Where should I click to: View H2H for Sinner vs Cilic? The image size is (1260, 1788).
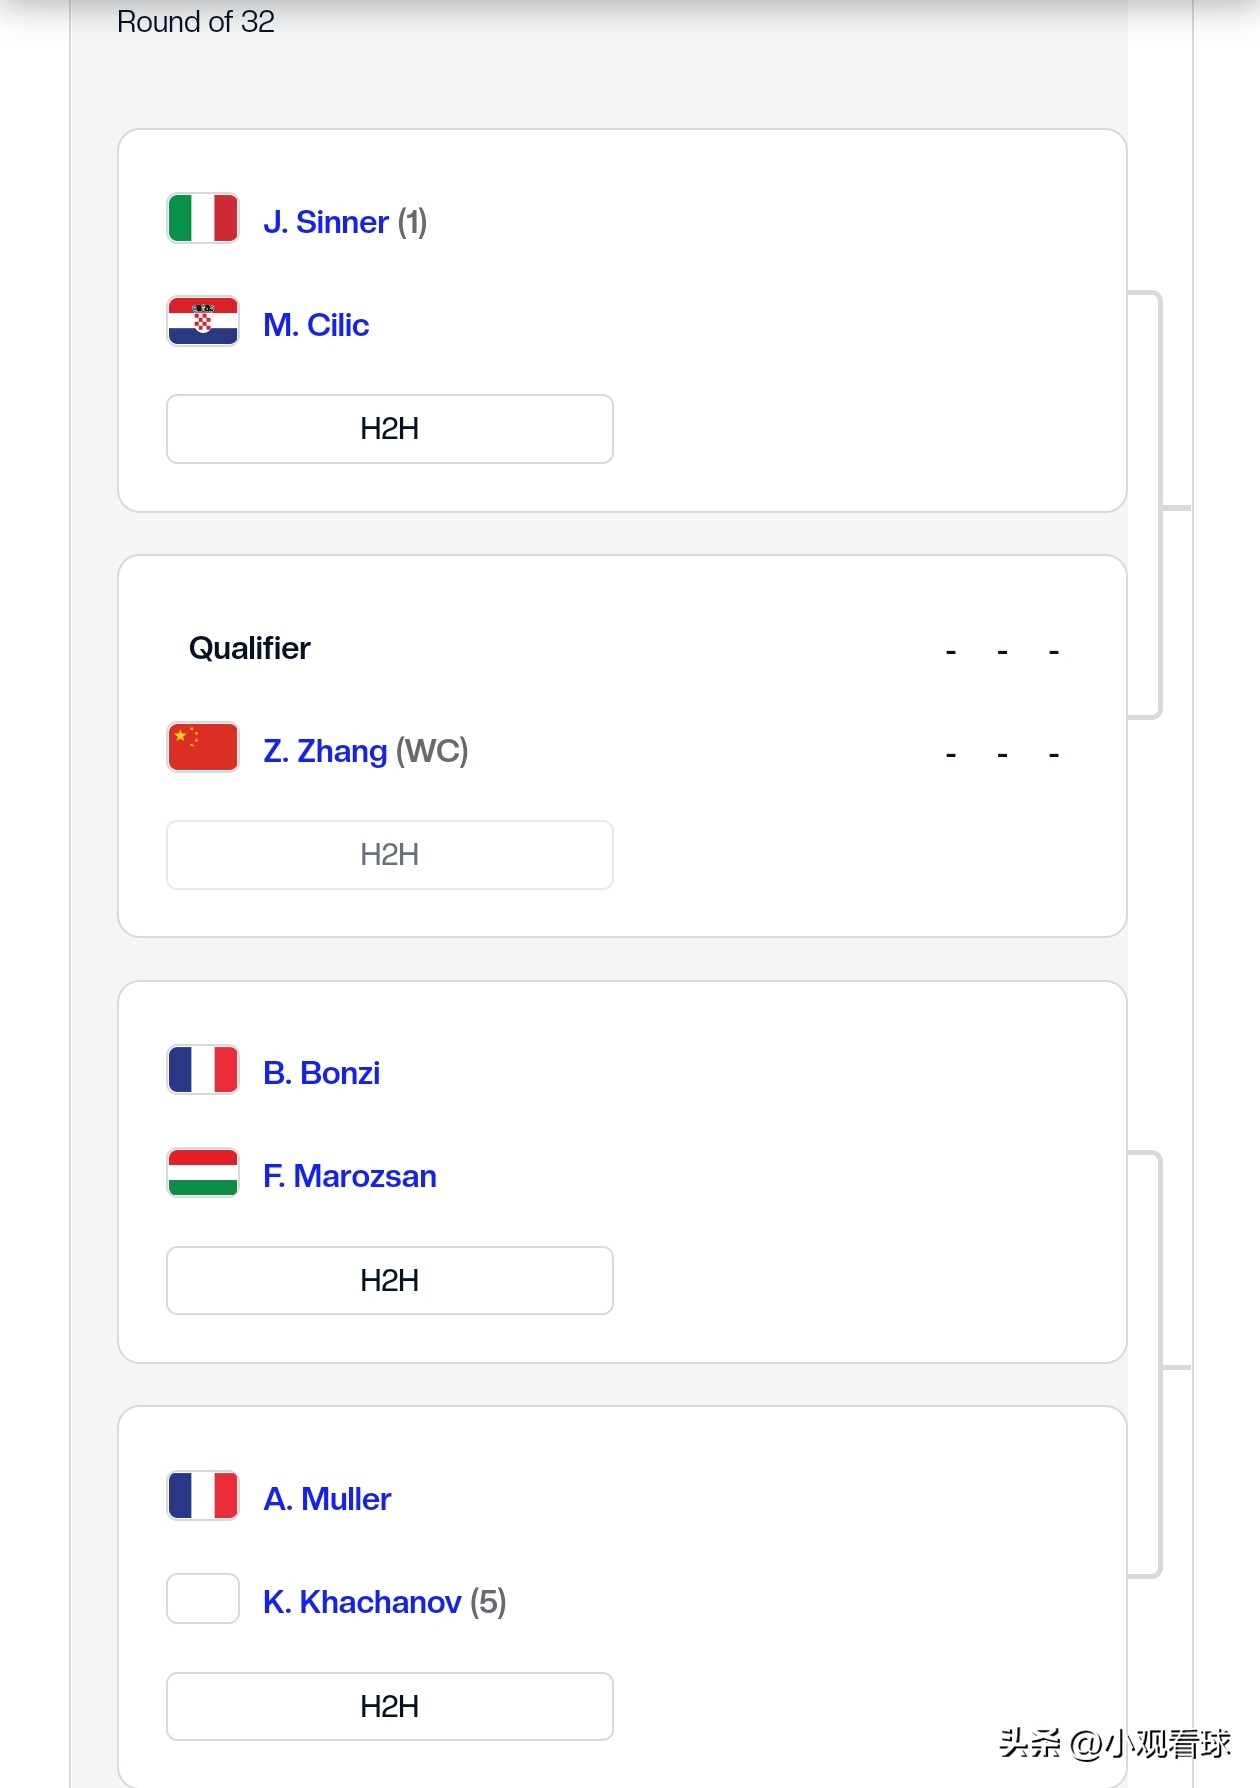click(x=389, y=429)
